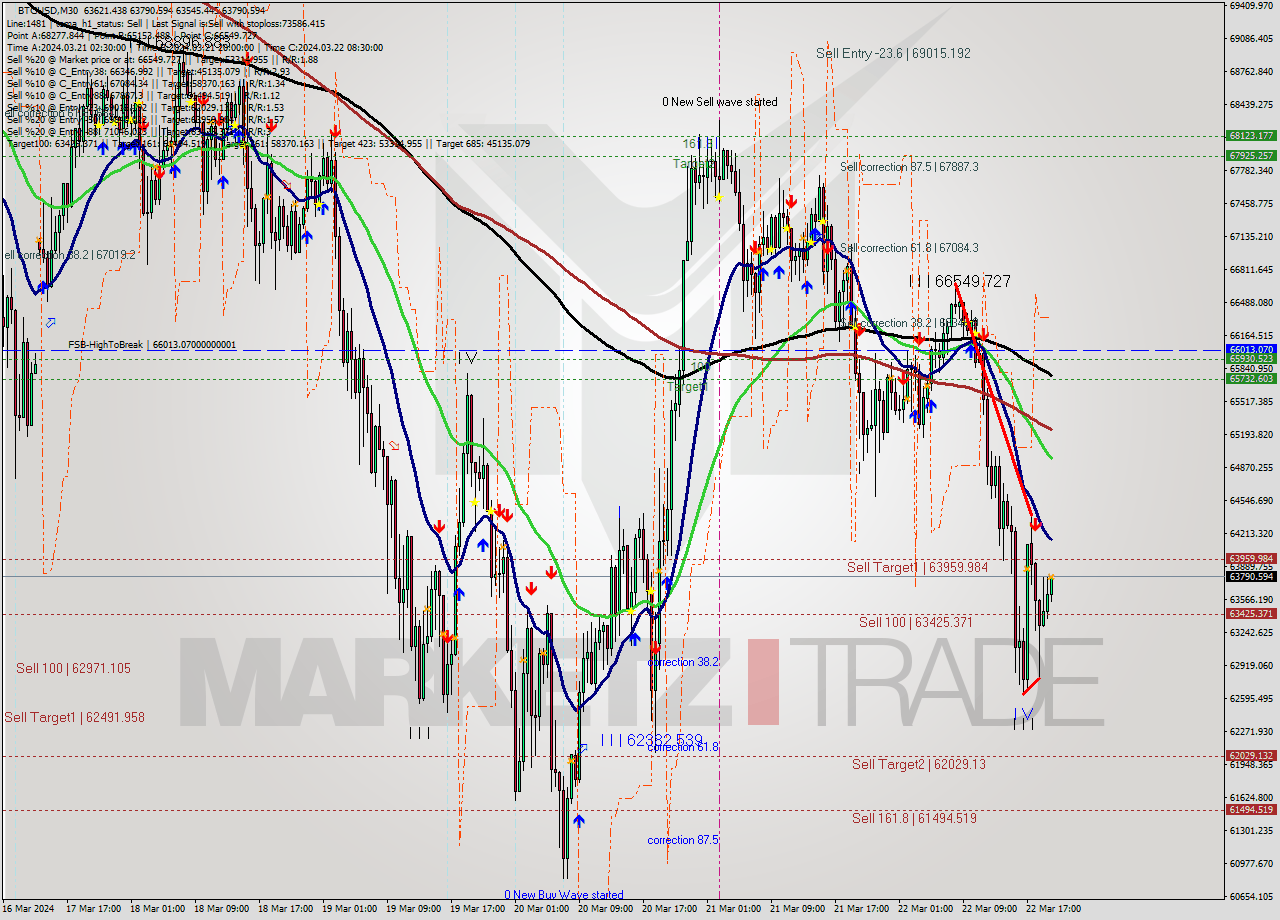The width and height of the screenshot is (1280, 920).
Task: Click the 69409.705 price axis value
Action: coord(1250,5)
